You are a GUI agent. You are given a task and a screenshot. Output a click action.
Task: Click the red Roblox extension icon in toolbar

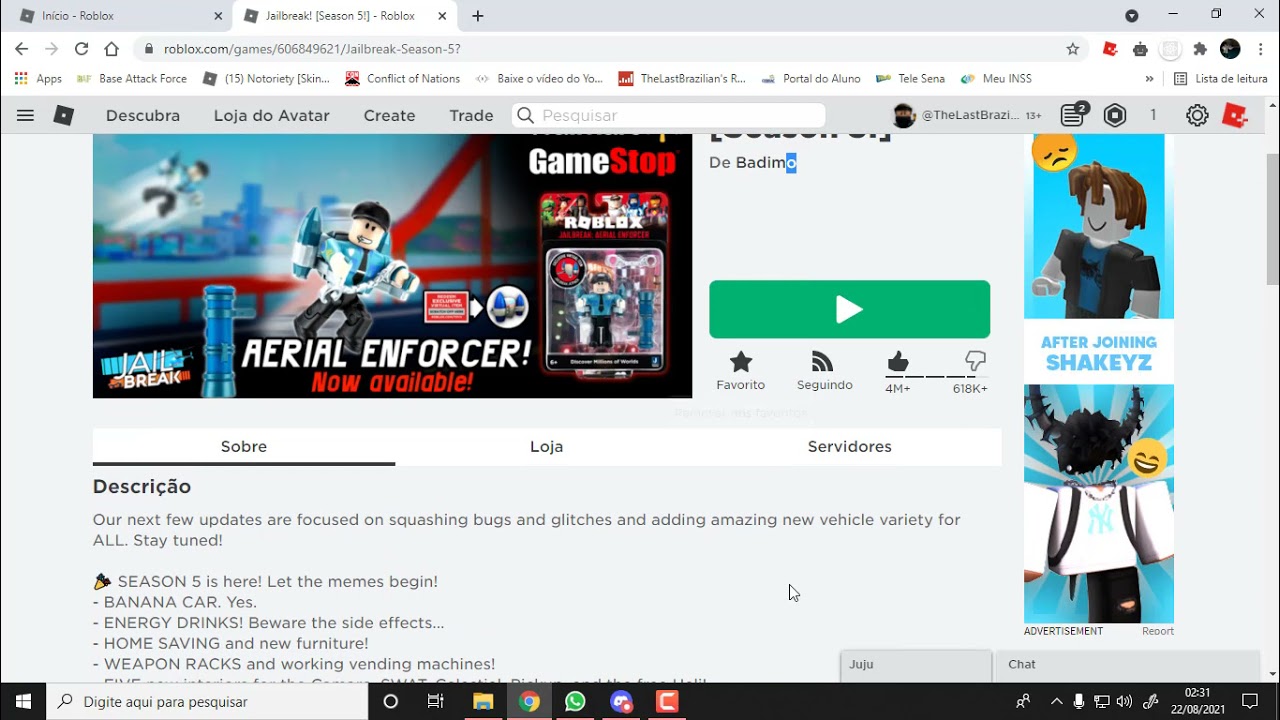(1110, 48)
